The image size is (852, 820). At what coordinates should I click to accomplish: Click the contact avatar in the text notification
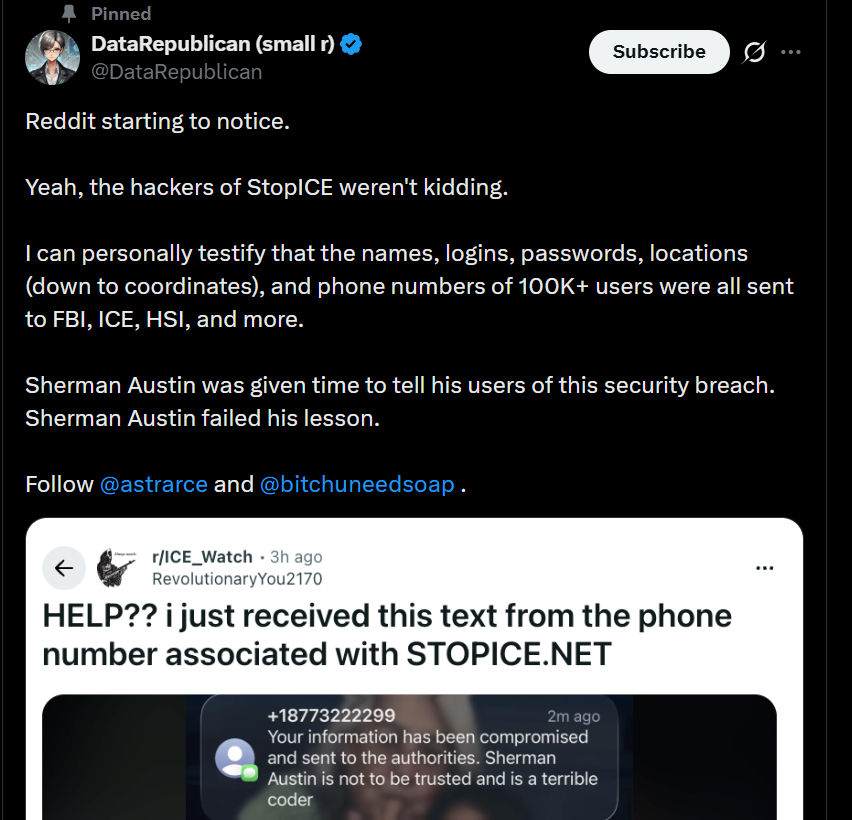point(237,758)
